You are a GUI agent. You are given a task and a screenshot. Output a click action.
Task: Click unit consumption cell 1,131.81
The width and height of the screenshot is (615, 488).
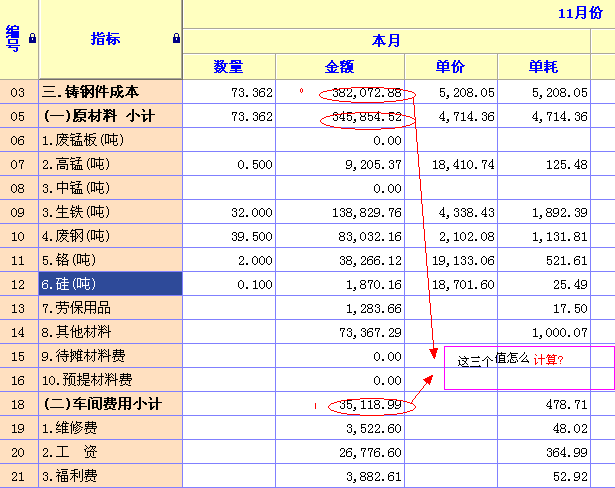click(544, 236)
